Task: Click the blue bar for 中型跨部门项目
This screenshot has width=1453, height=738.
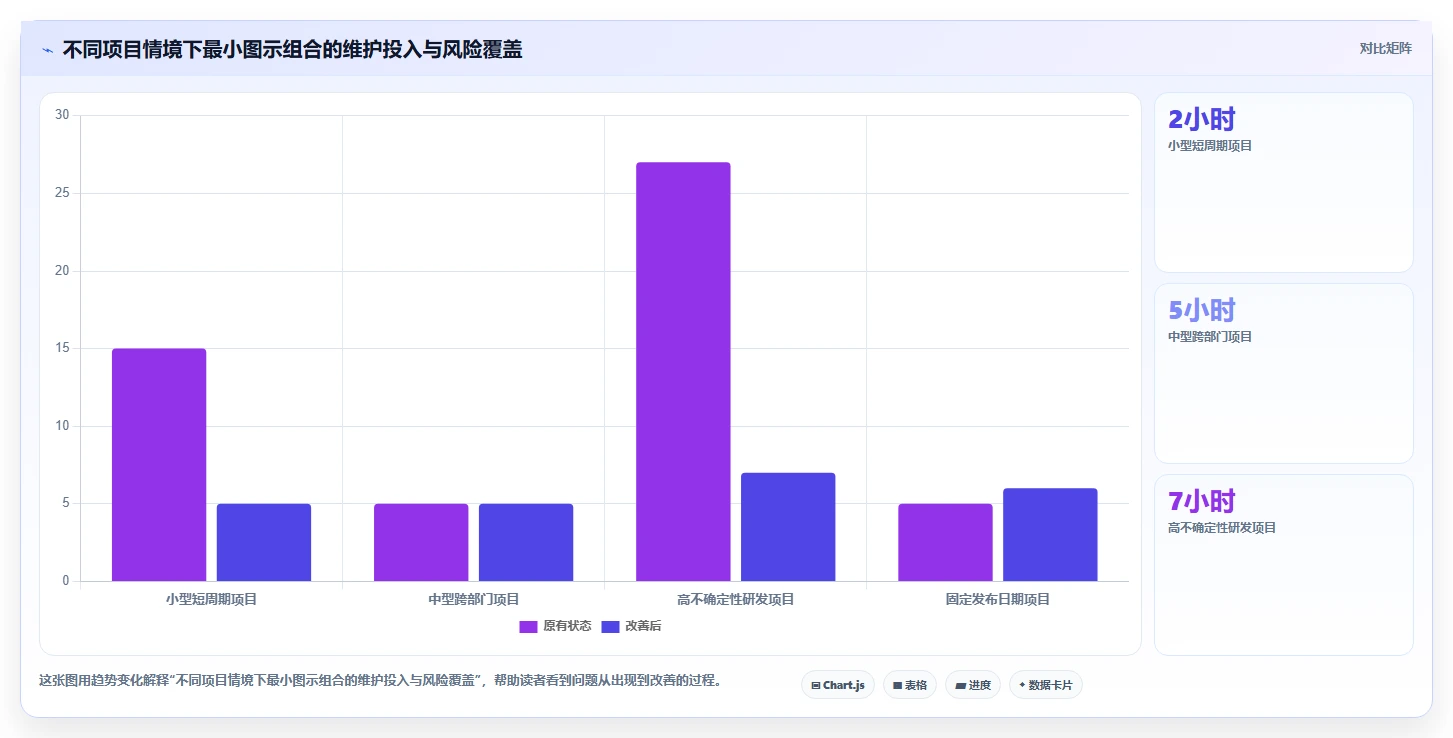Action: coord(526,542)
